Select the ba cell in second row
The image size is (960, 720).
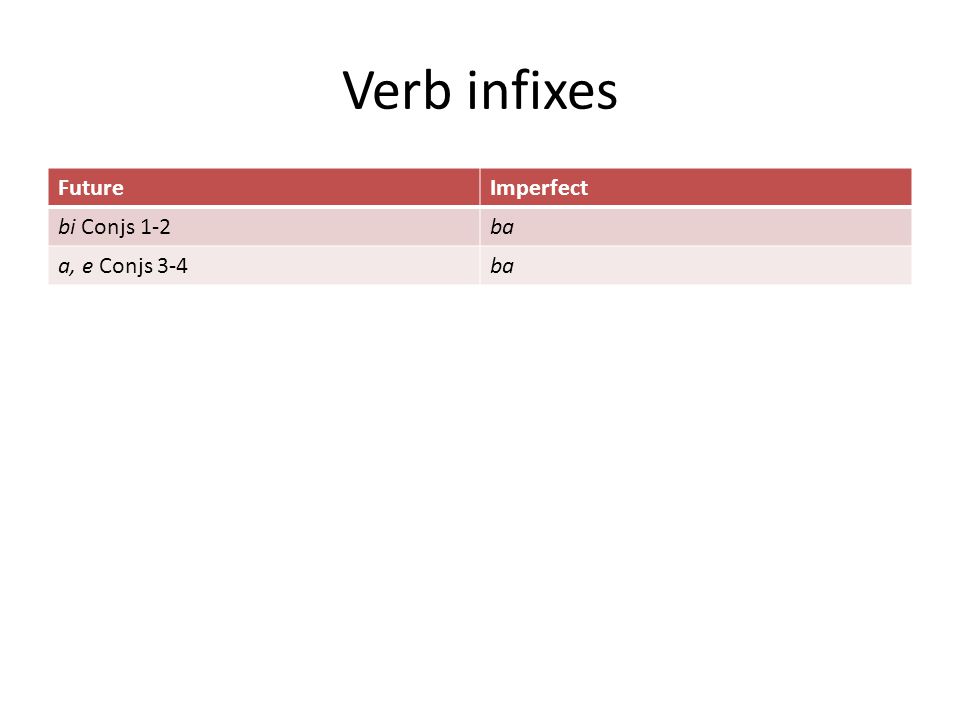tap(696, 266)
